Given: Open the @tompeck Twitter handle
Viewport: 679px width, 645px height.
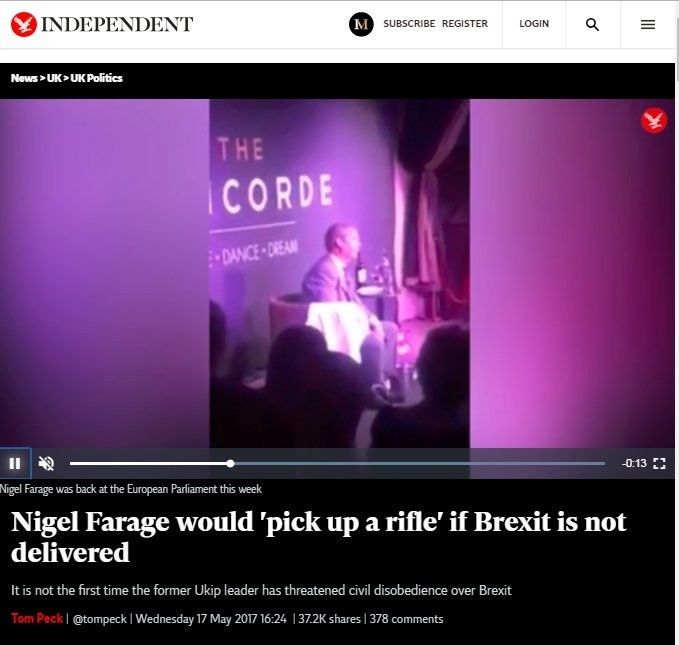Looking at the screenshot, I should point(100,619).
